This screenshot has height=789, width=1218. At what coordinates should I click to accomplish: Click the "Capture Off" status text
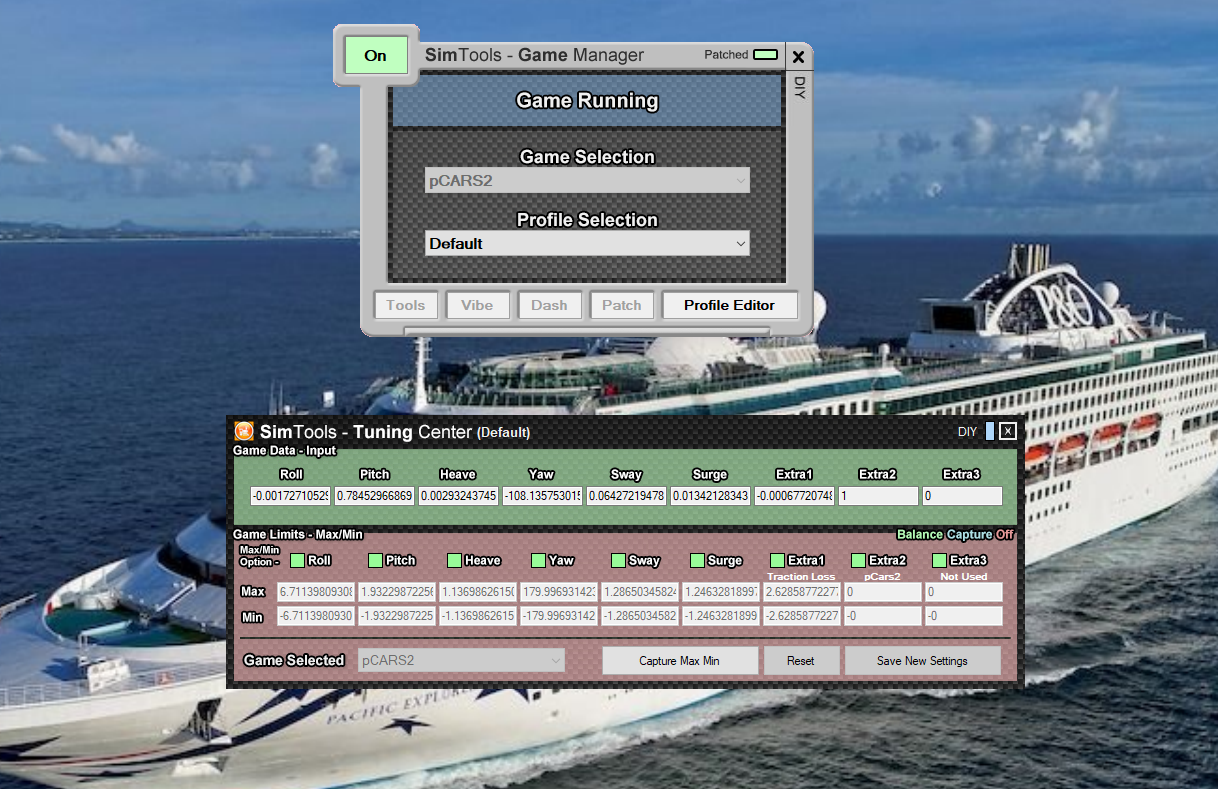coord(981,535)
